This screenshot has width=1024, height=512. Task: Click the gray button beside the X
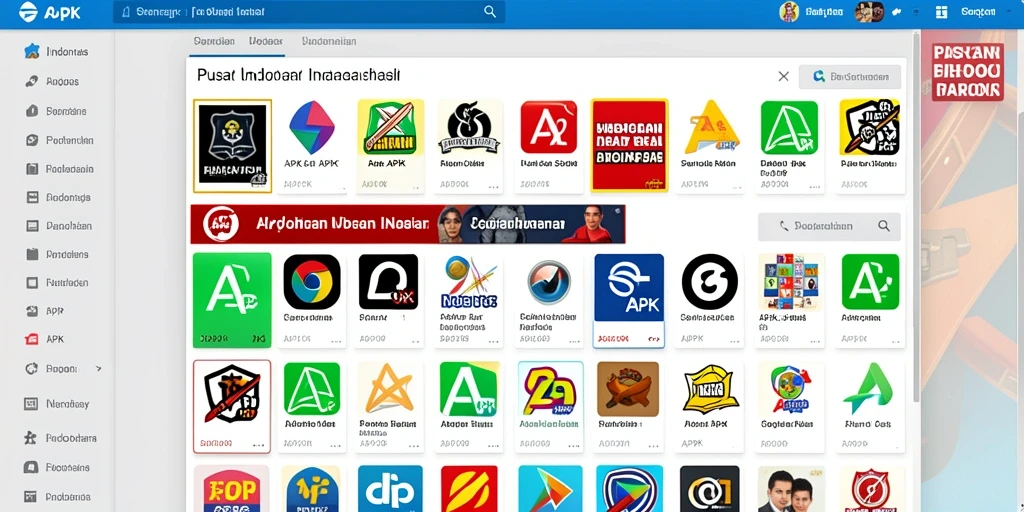coord(850,76)
